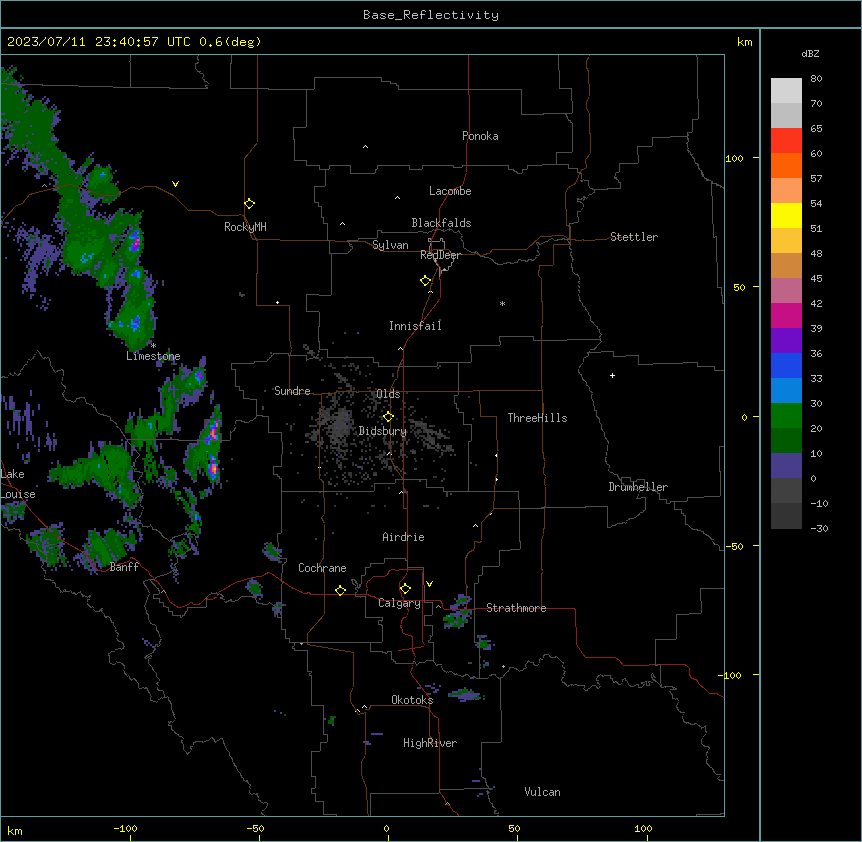Click the dBZ legend heading
Viewport: 862px width, 842px height.
810,53
